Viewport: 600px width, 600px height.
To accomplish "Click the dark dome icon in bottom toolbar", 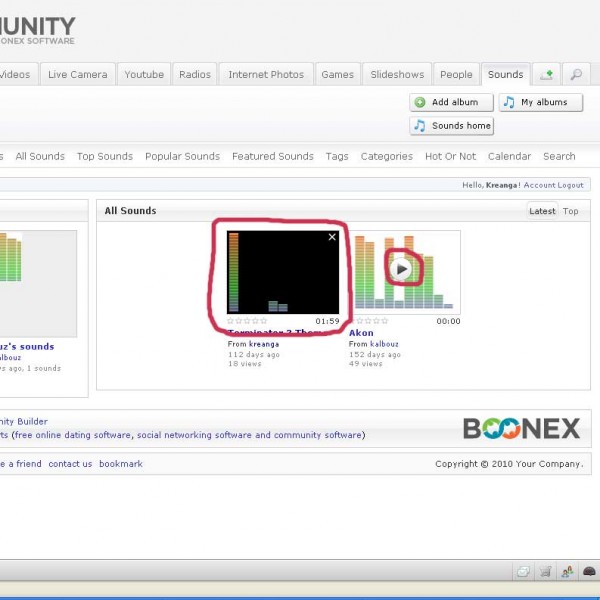I will click(x=589, y=572).
